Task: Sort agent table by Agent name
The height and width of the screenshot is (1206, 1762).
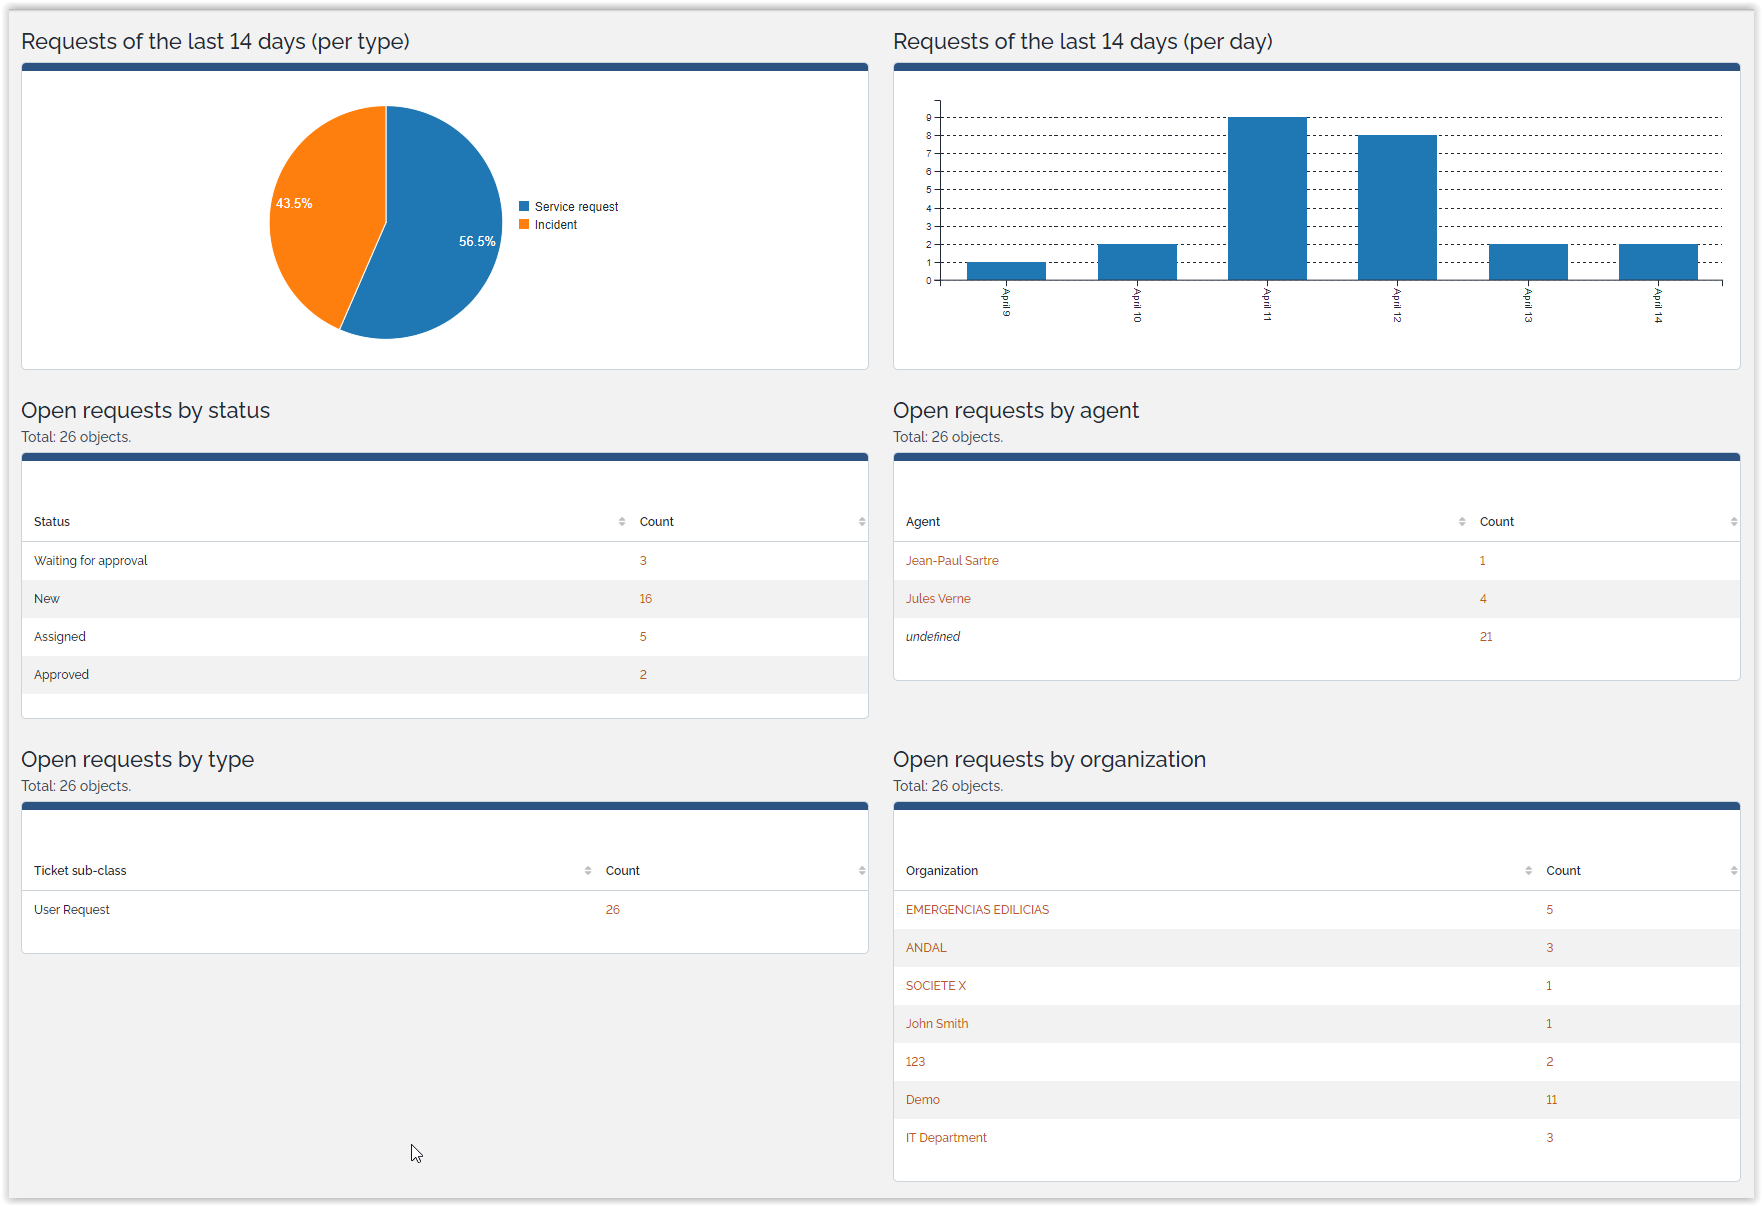Action: (x=923, y=522)
